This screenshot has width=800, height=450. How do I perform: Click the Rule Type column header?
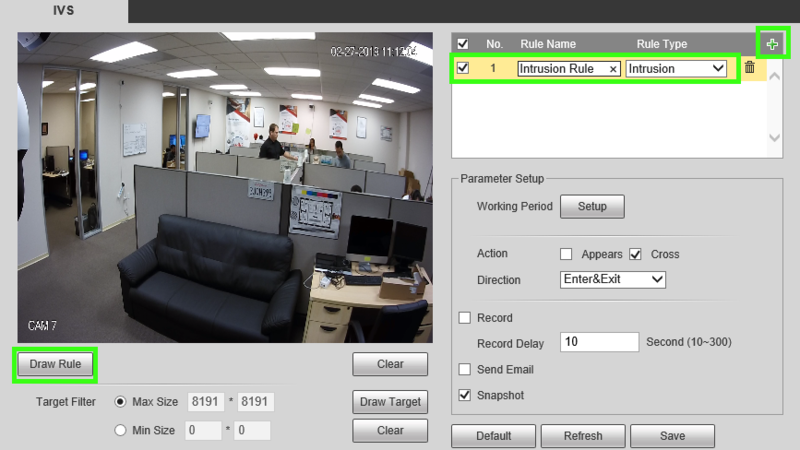tap(662, 44)
